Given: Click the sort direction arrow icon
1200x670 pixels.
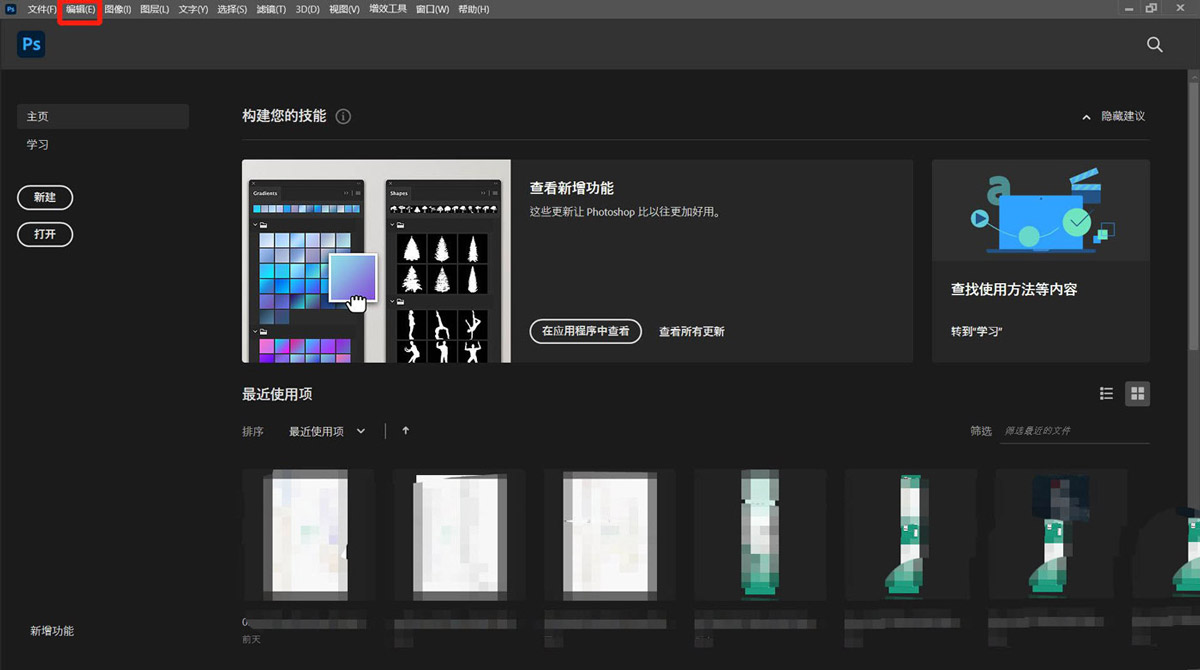Looking at the screenshot, I should (405, 431).
